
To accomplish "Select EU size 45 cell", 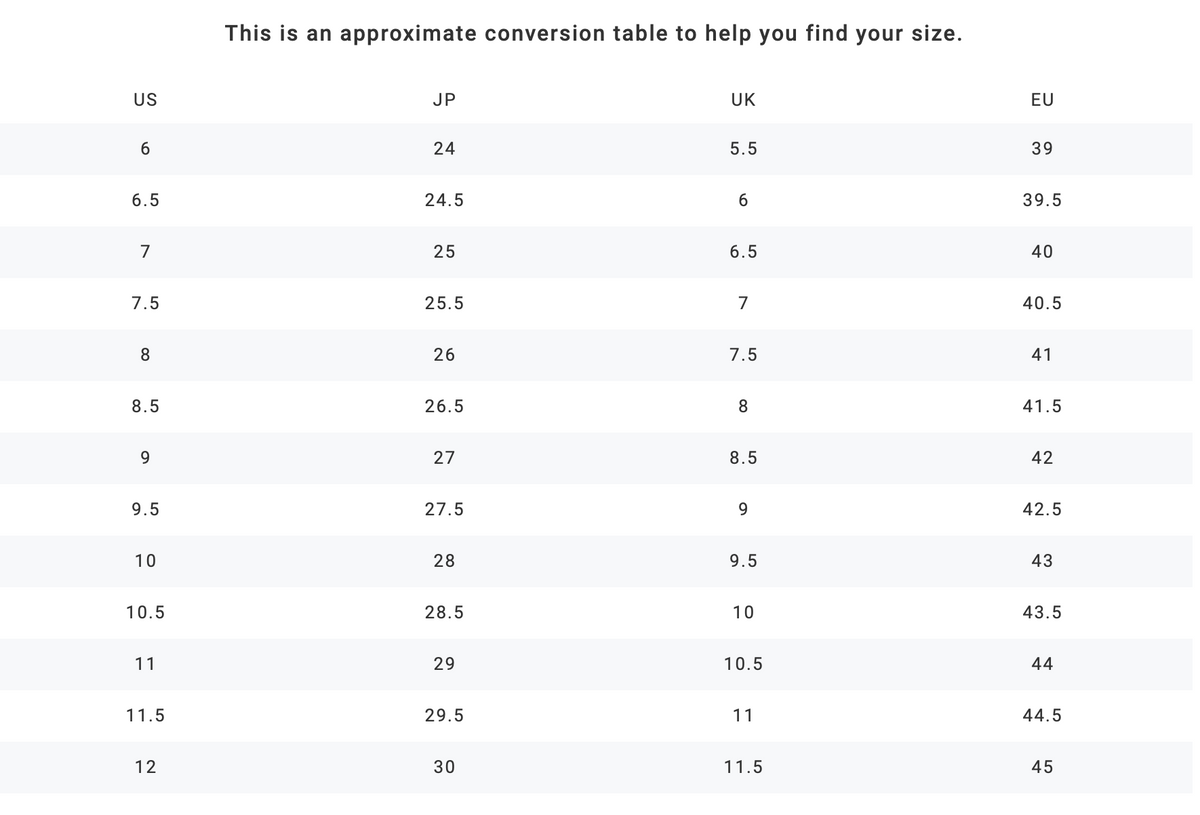I will click(1042, 767).
